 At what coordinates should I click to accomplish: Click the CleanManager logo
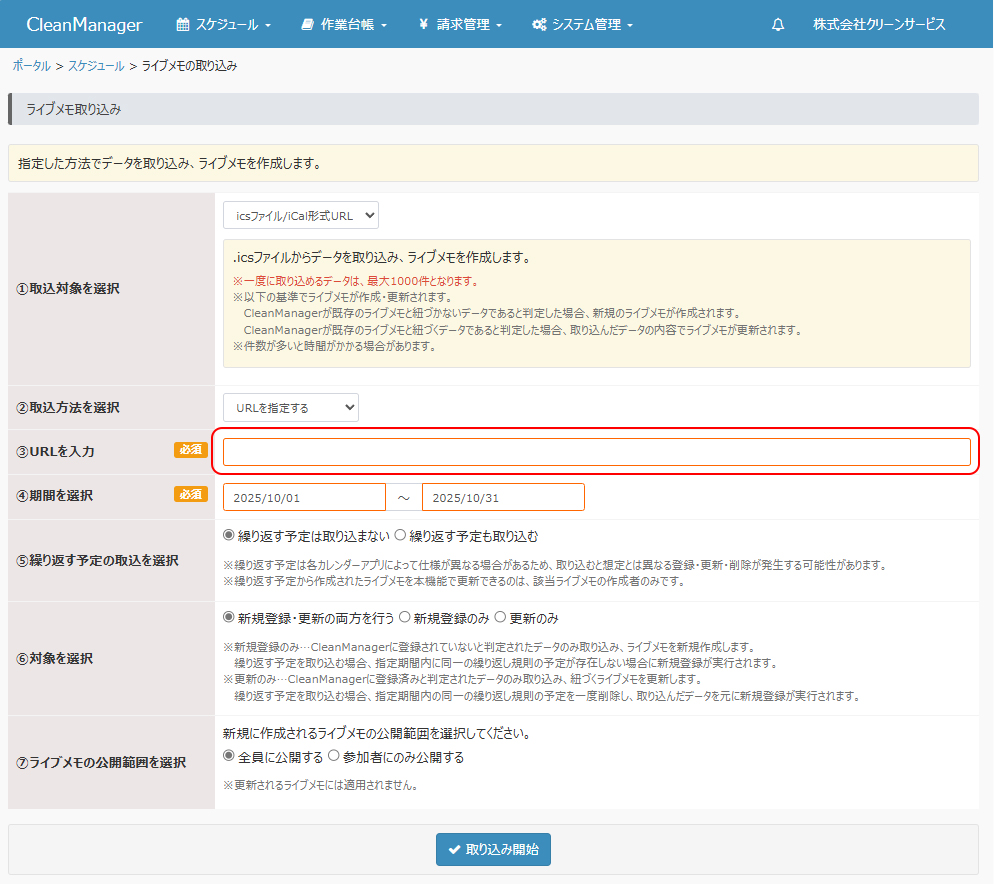(x=84, y=25)
